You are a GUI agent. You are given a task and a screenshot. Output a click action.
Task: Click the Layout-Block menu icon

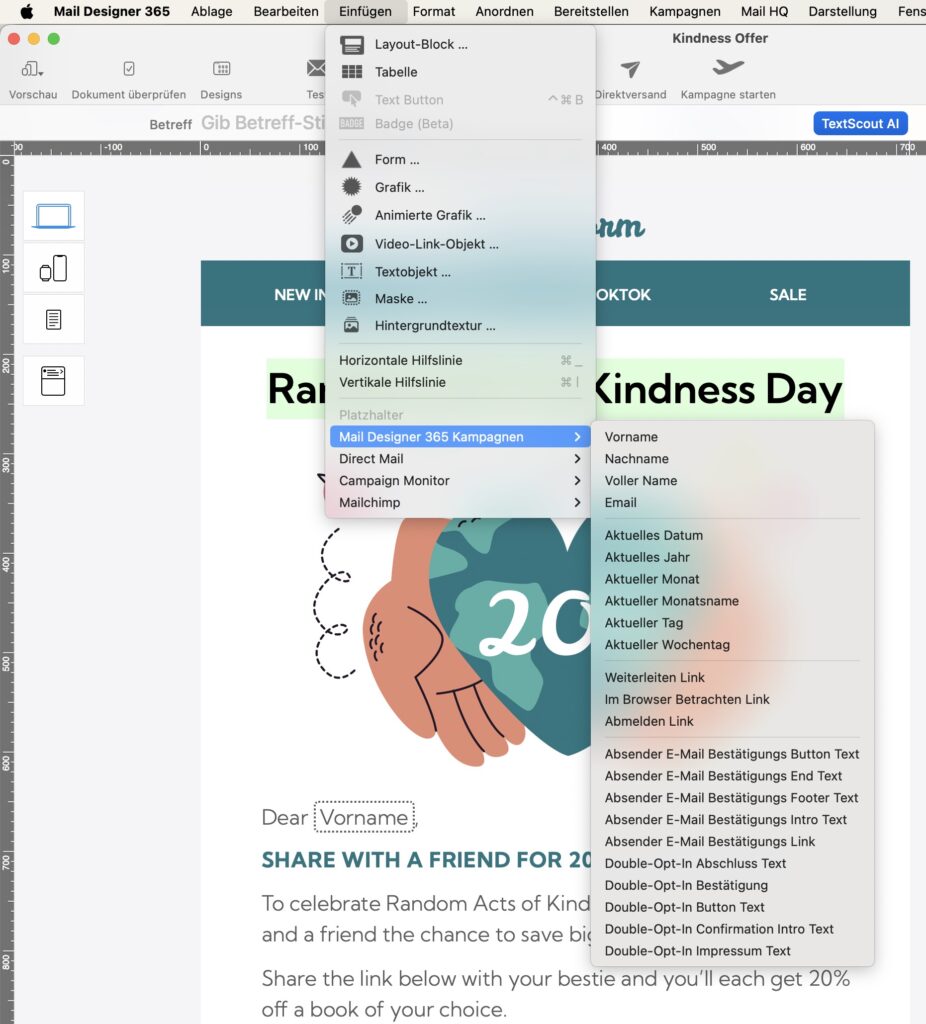pyautogui.click(x=352, y=44)
